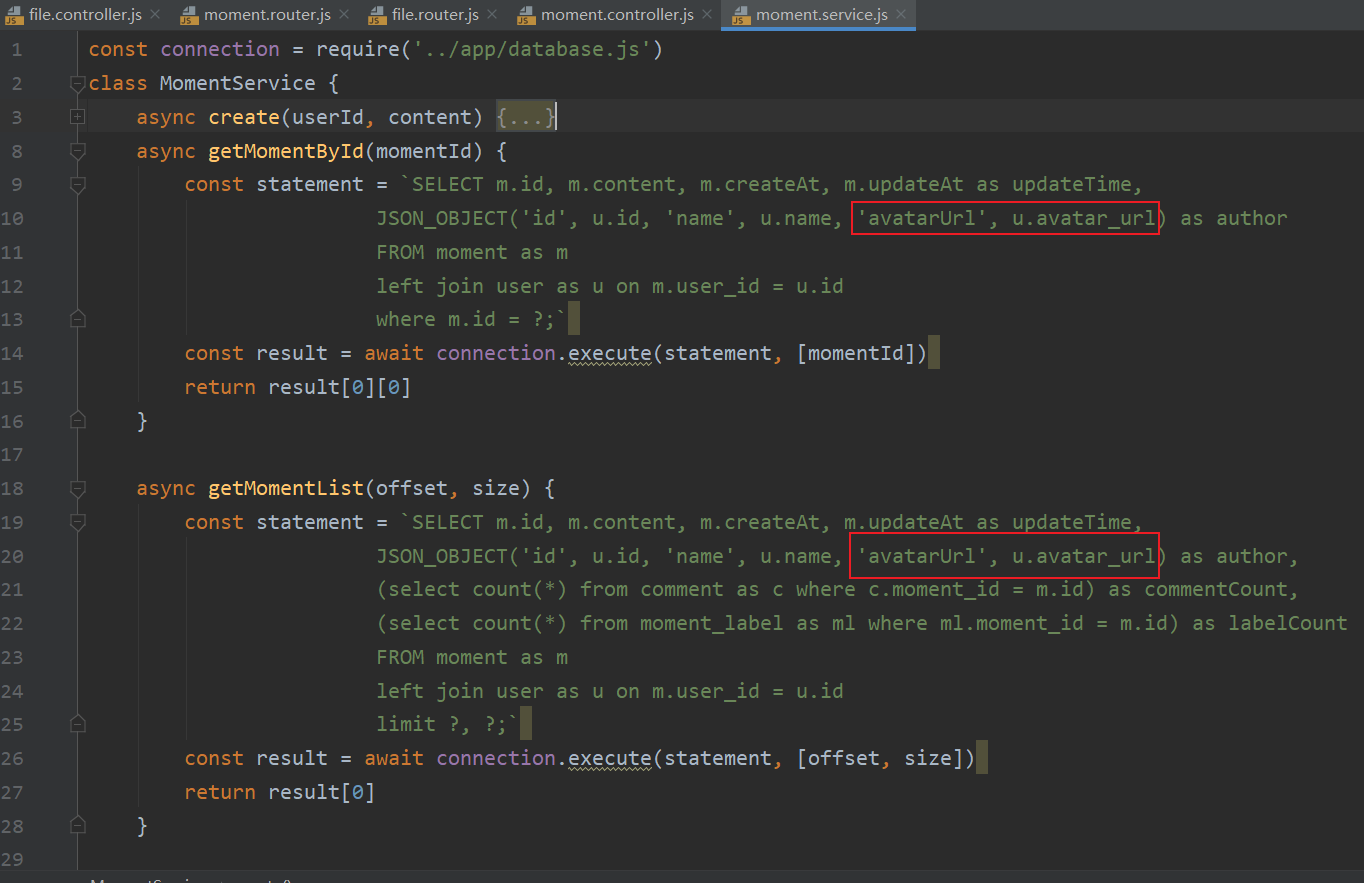Collapse the MomentService class fold marker
Viewport: 1364px width, 883px height.
point(78,84)
